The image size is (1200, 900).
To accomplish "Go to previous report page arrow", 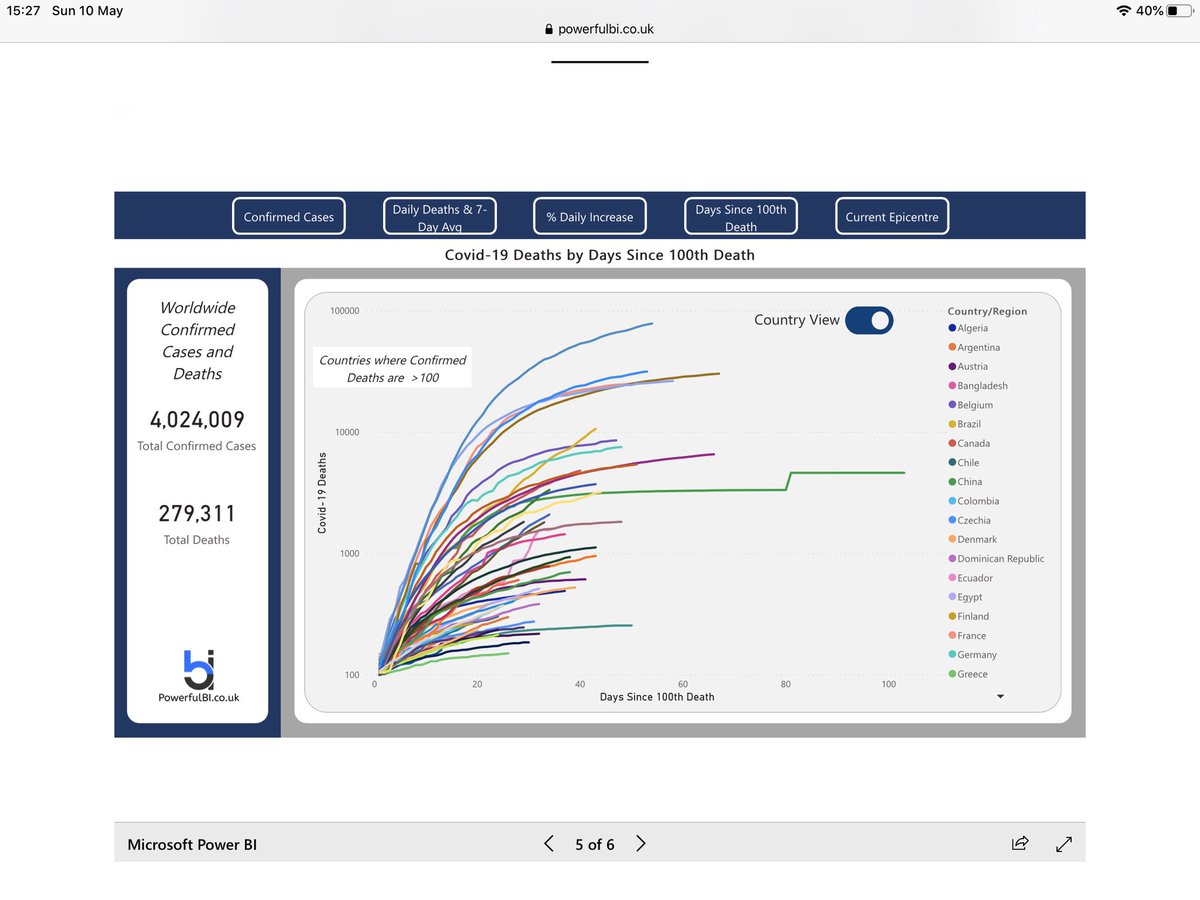I will (x=549, y=844).
